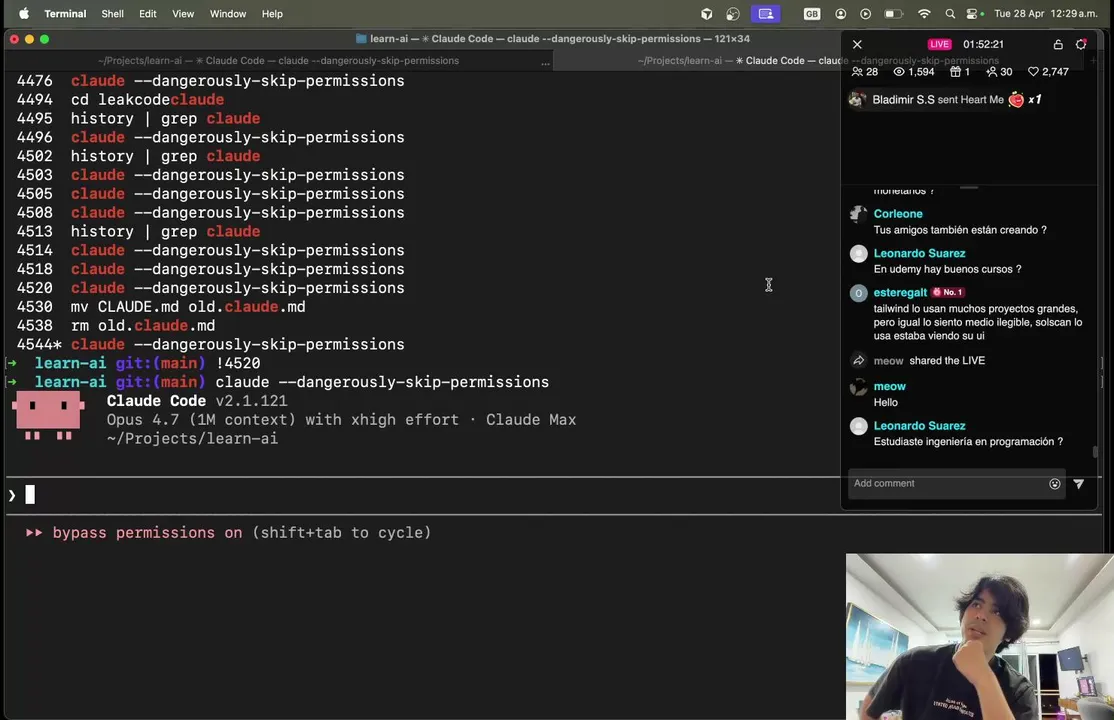Open the Apple menu

coord(23,14)
